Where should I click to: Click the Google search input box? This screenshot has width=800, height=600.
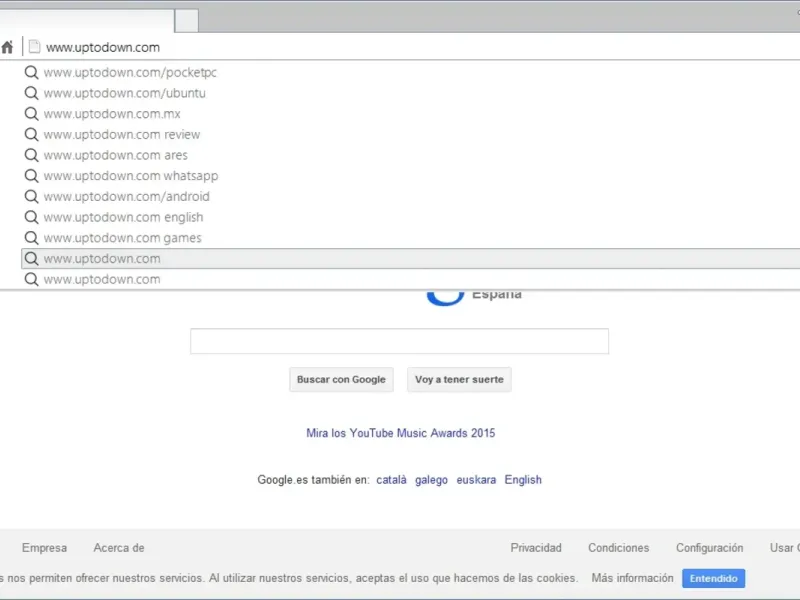click(x=399, y=341)
